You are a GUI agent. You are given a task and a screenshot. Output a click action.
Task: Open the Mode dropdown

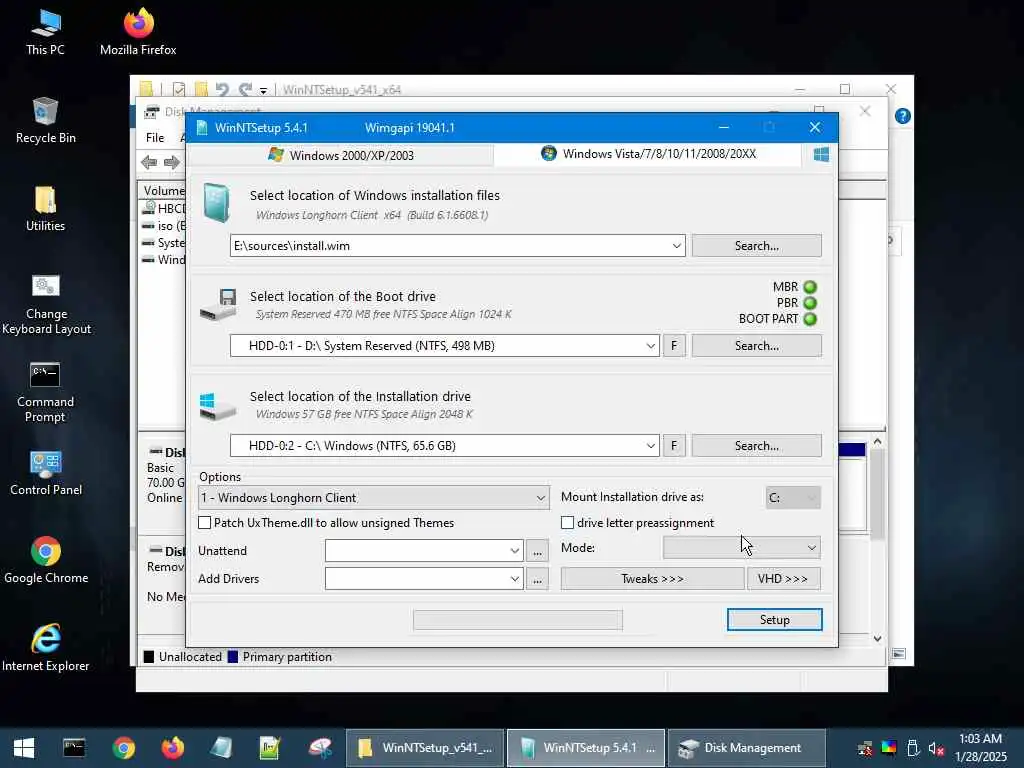[x=741, y=547]
